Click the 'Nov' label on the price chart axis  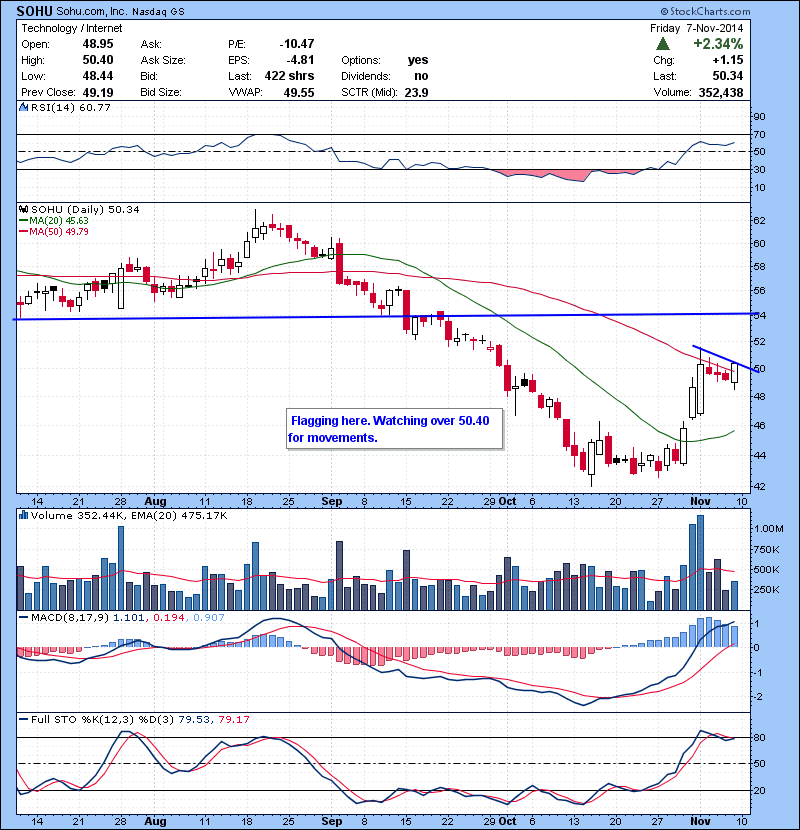700,501
